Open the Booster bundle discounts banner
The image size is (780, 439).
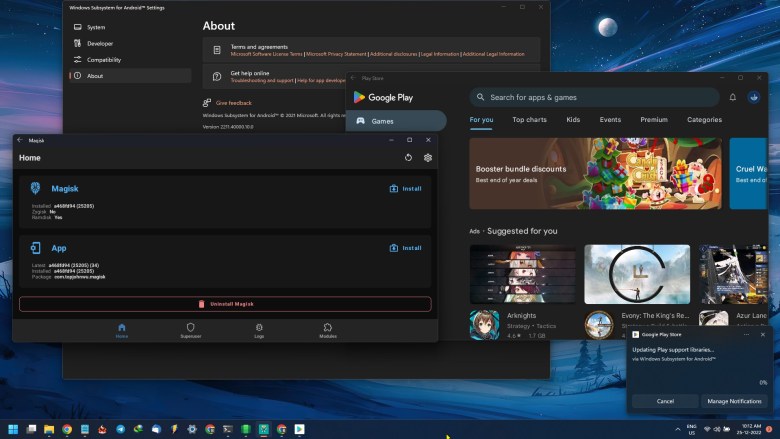click(595, 174)
